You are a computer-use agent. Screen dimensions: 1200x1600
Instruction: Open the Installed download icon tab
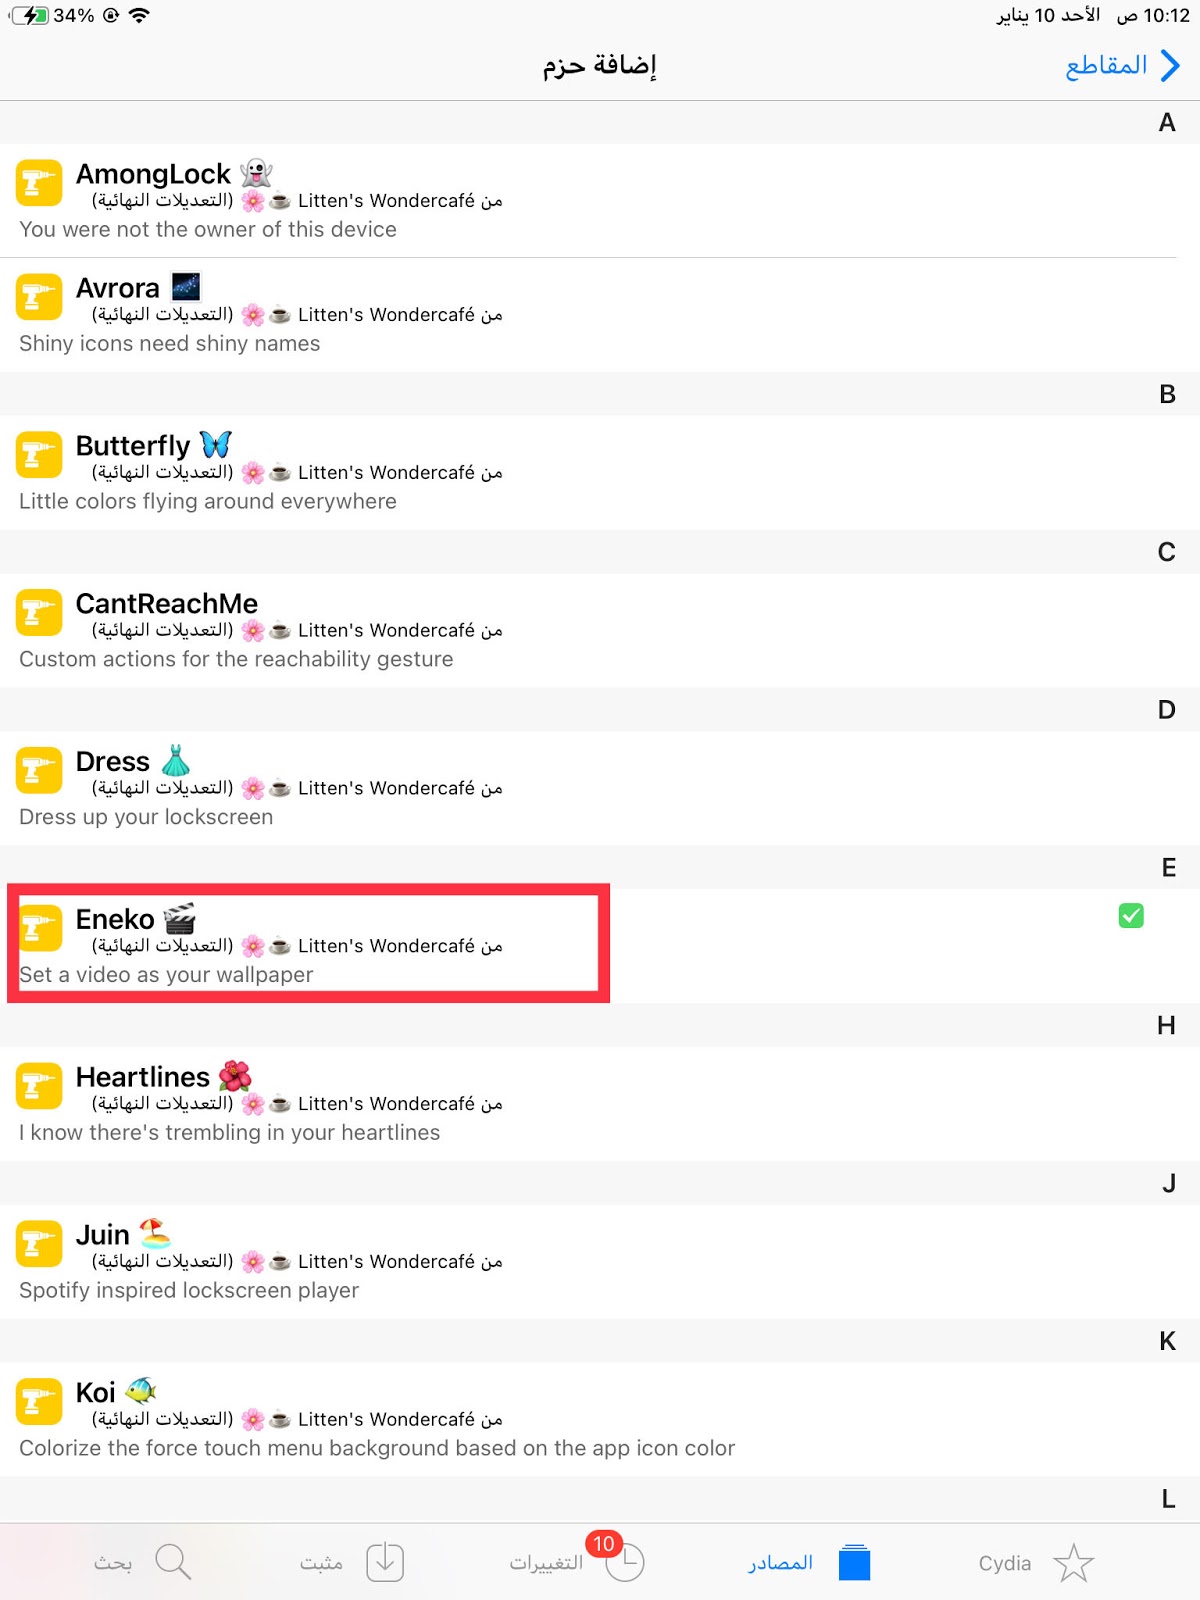coord(385,1562)
